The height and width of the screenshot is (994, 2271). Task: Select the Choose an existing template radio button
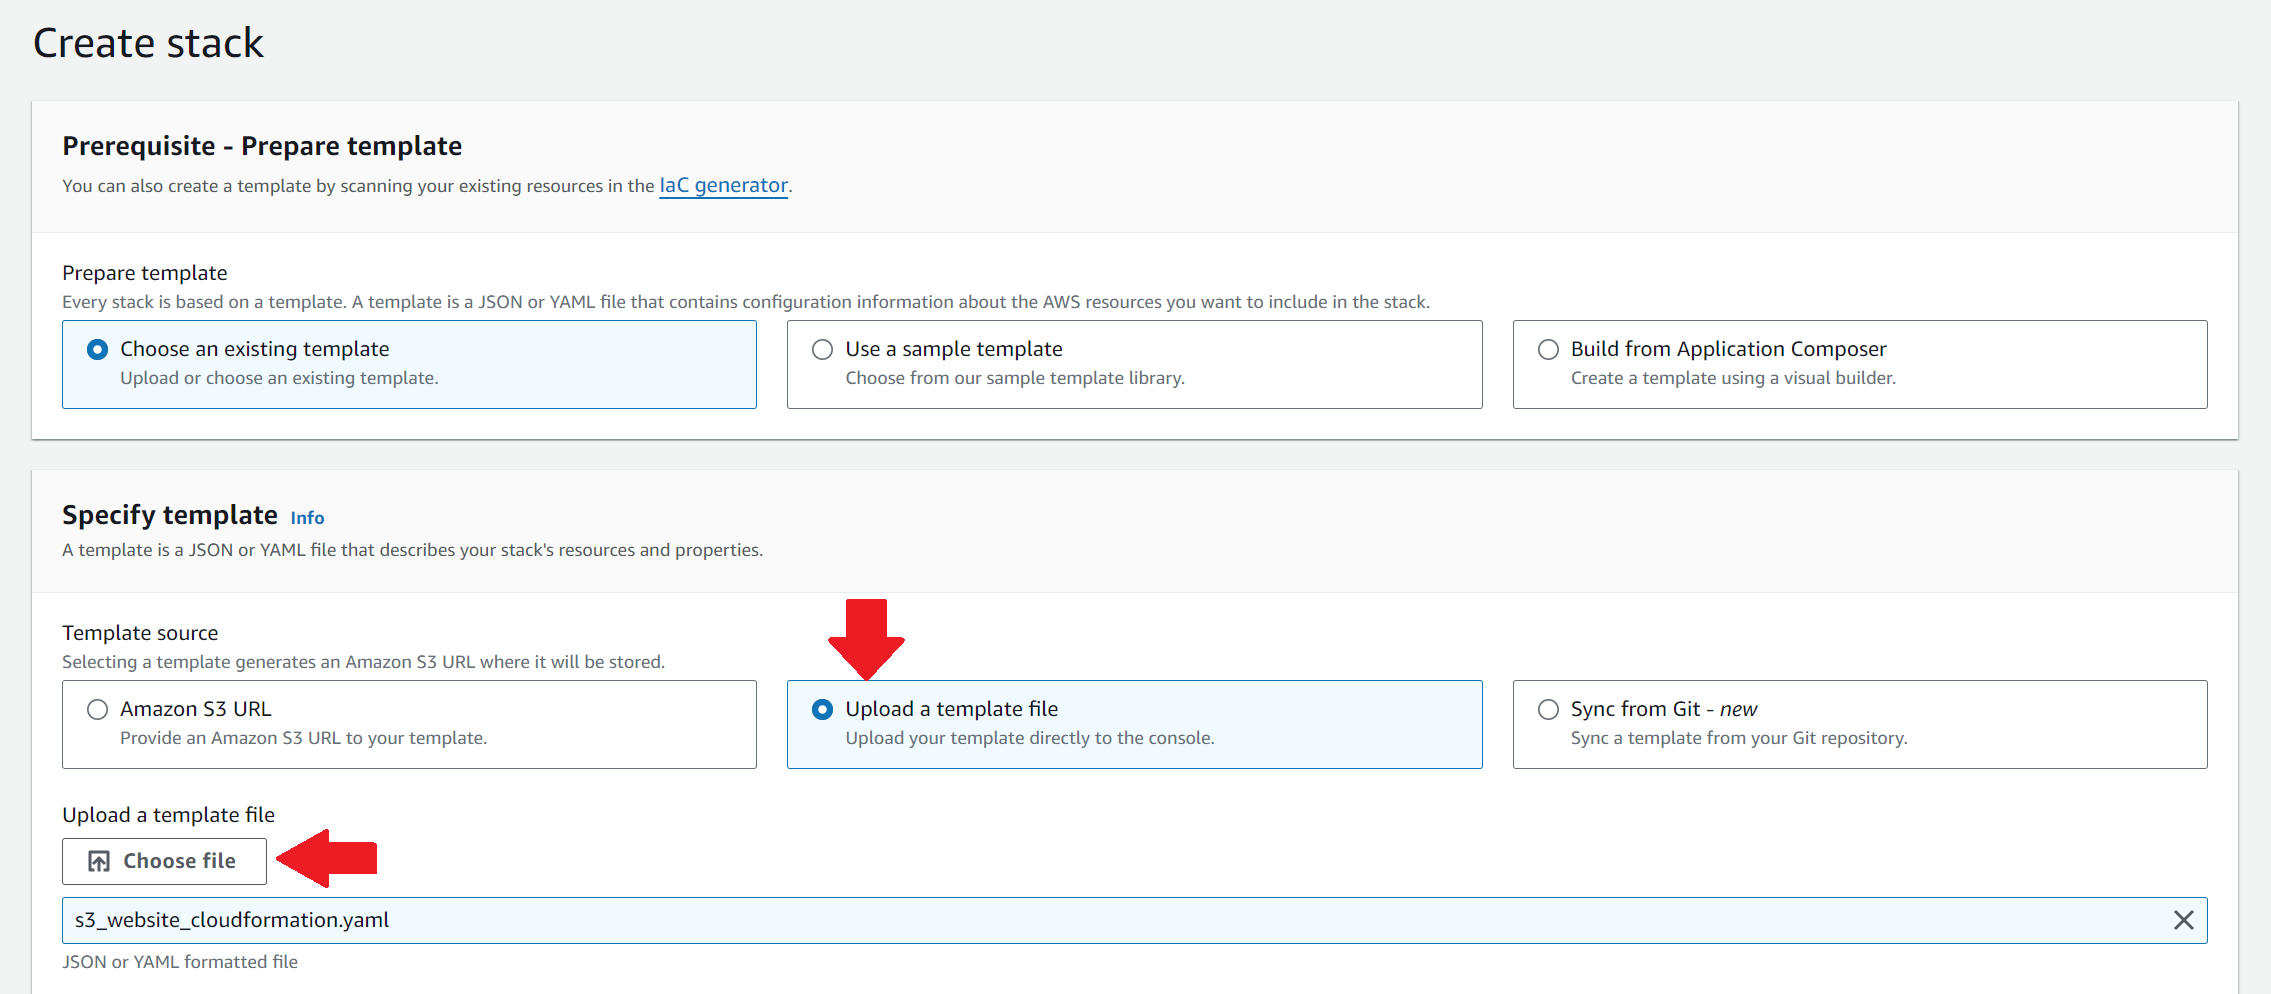point(98,350)
